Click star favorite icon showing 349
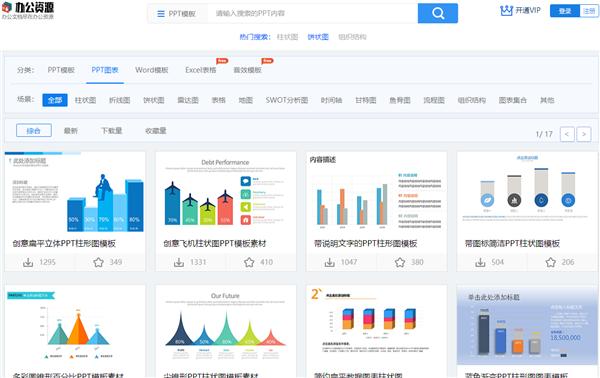The width and height of the screenshot is (600, 378). pyautogui.click(x=98, y=262)
